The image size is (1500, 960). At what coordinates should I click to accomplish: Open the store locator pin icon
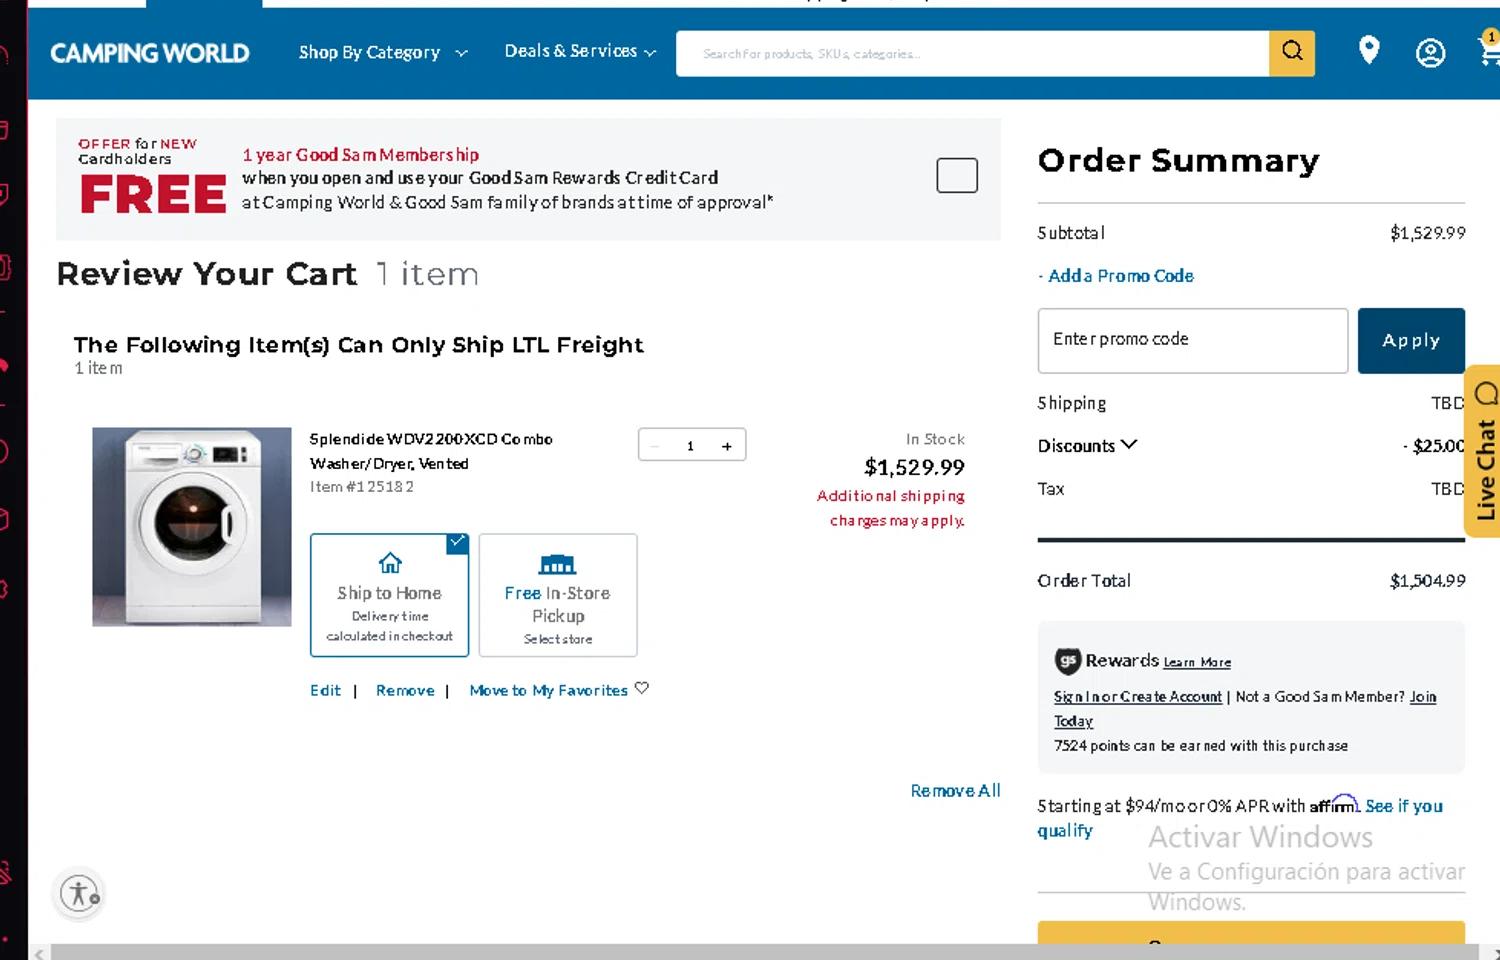tap(1369, 50)
